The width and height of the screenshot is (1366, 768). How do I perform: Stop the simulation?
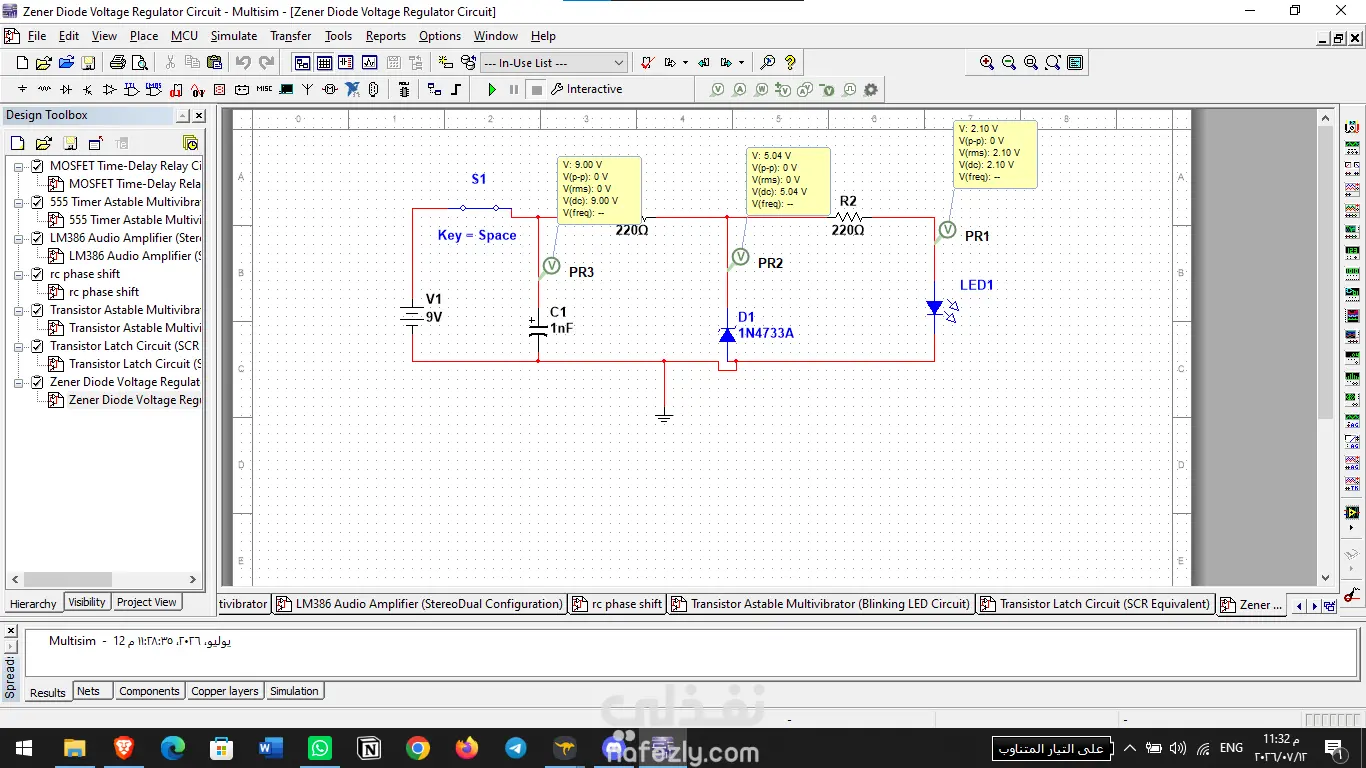click(x=536, y=89)
